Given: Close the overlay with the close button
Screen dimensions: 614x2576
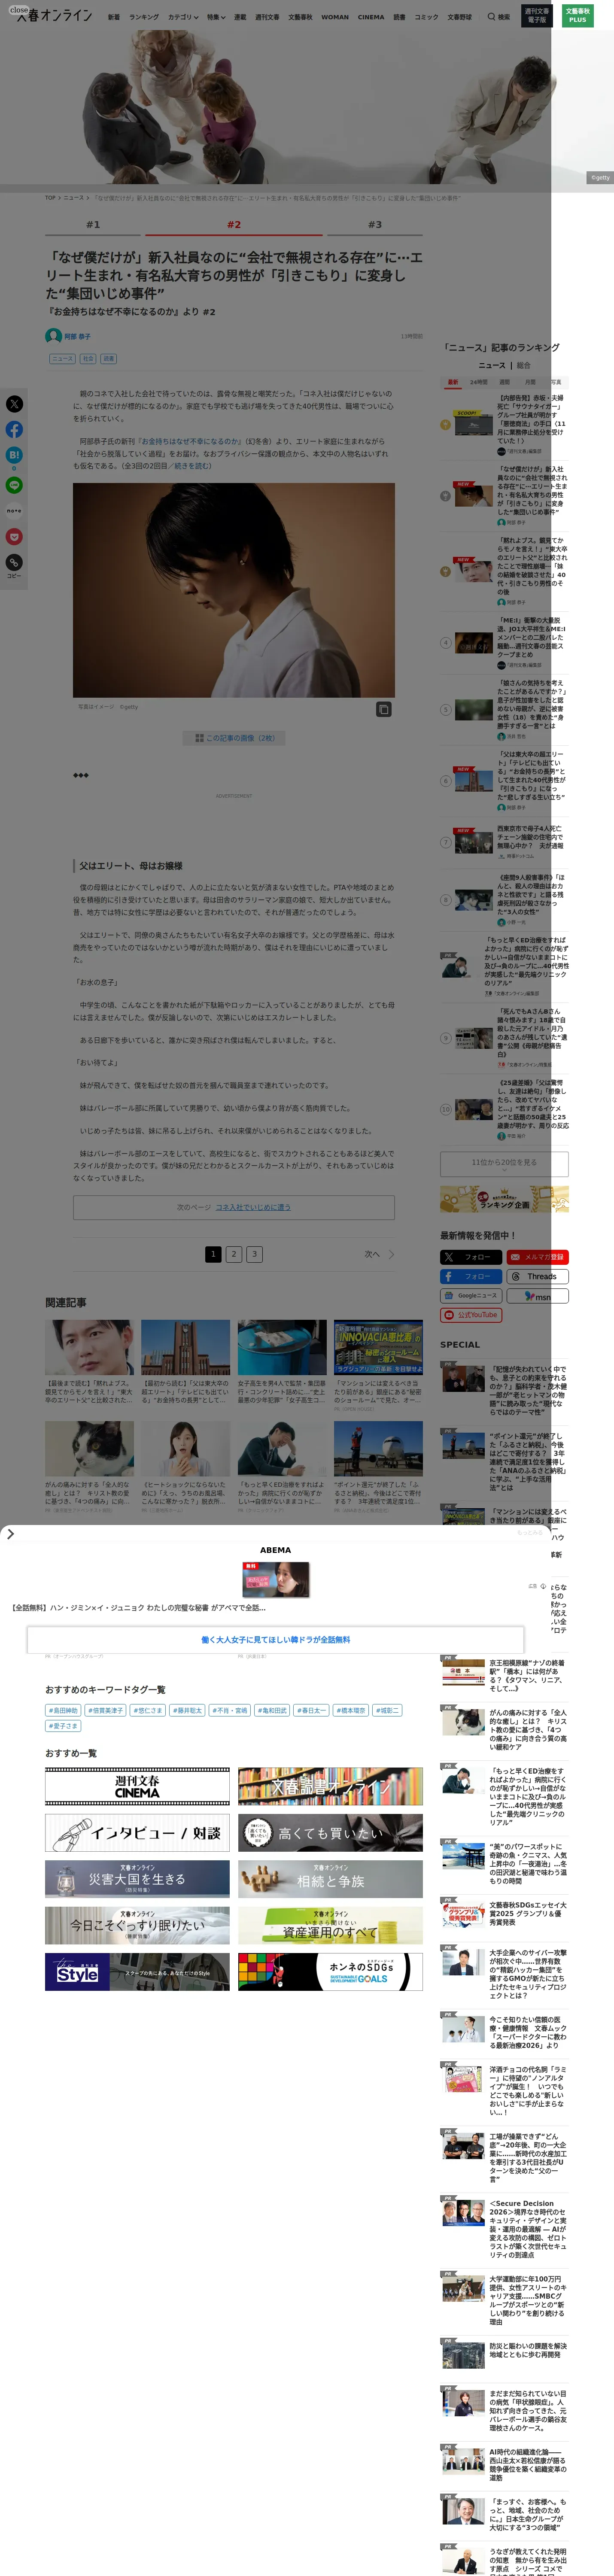Looking at the screenshot, I should (19, 10).
